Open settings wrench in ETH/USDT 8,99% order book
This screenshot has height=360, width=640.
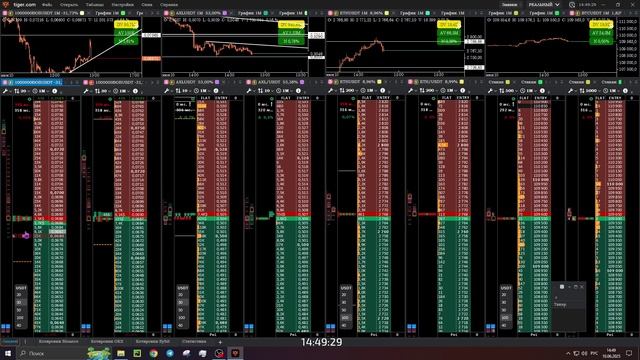tap(411, 91)
